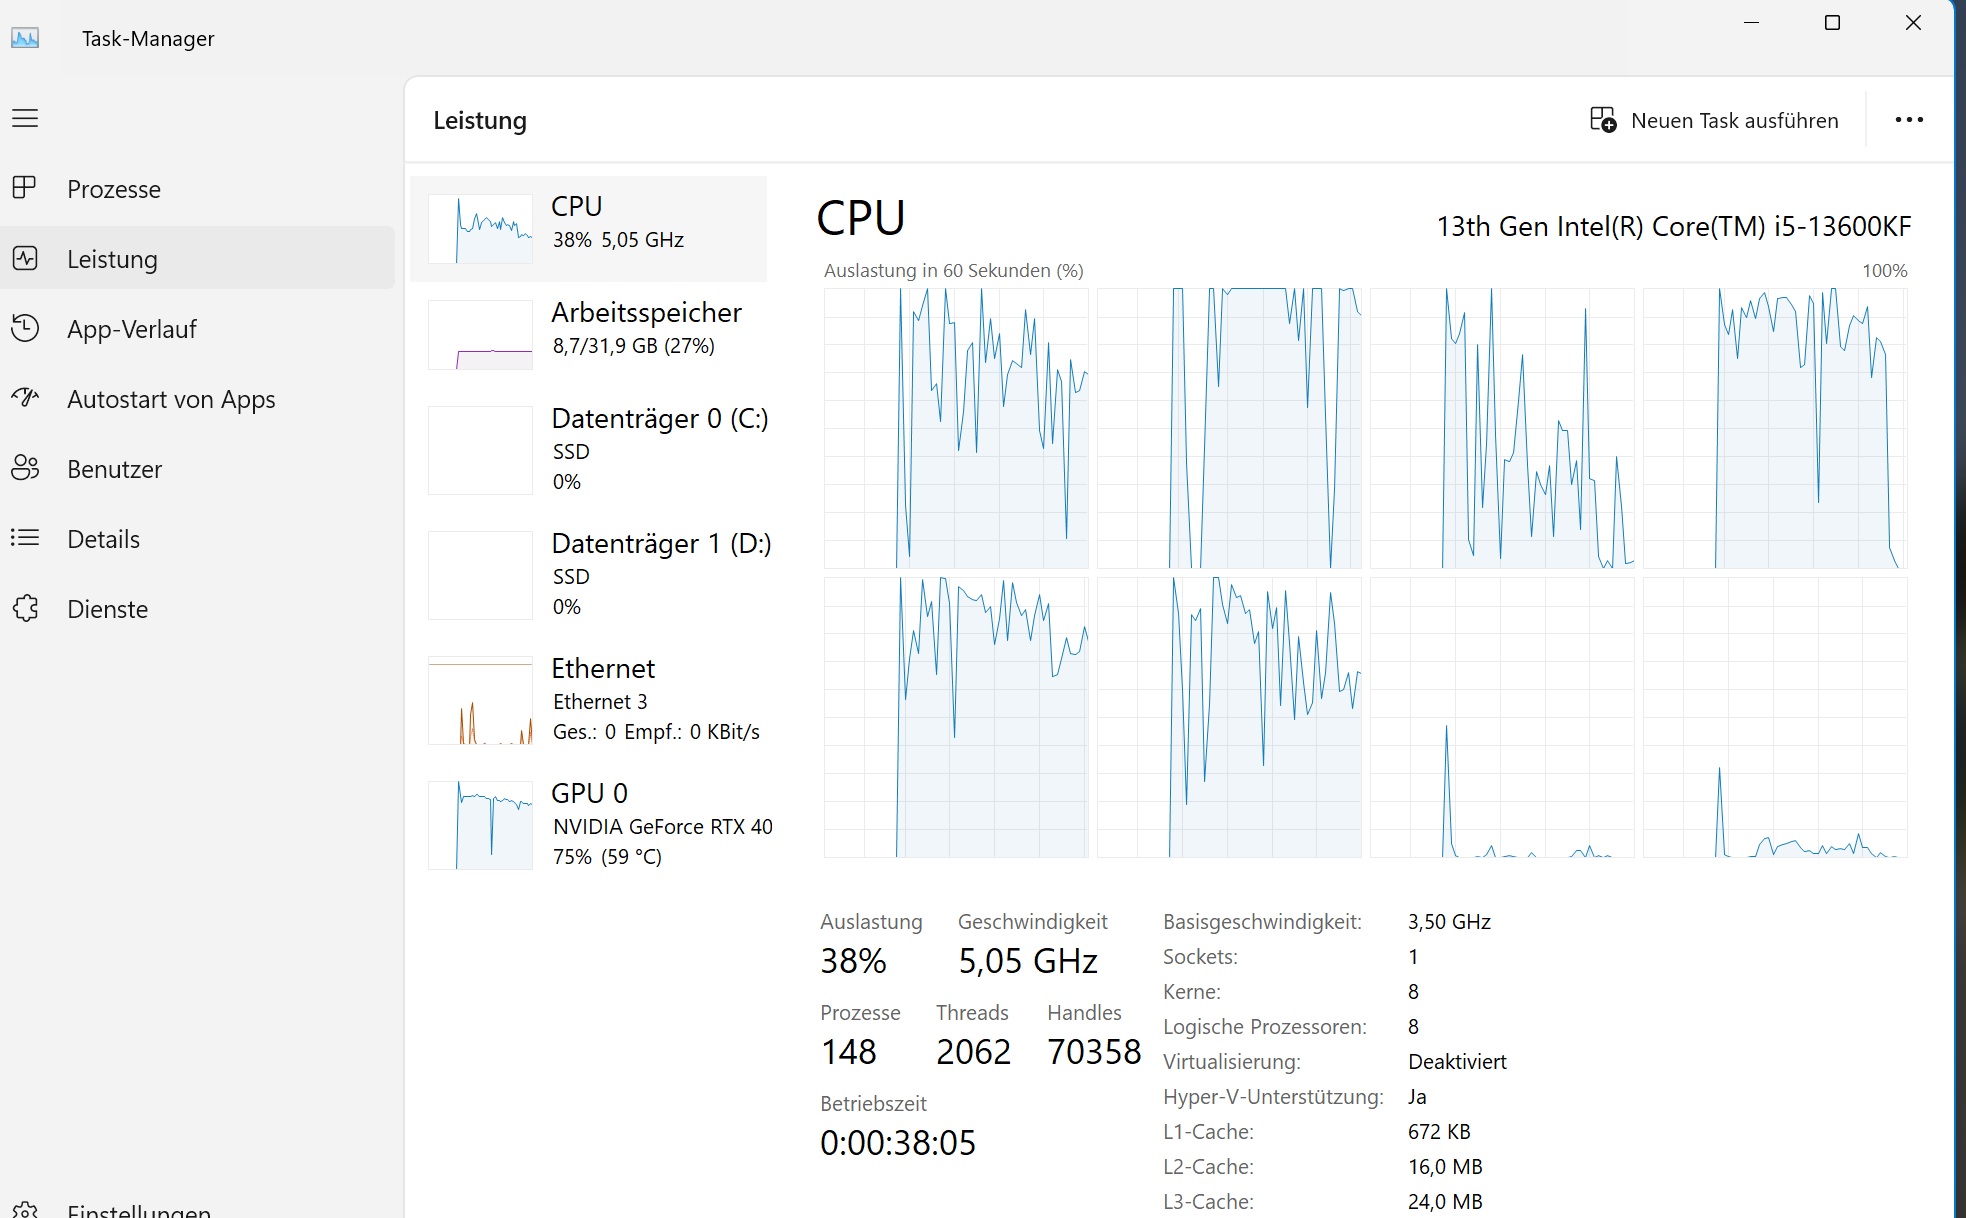Image resolution: width=1966 pixels, height=1218 pixels.
Task: Open the Prozesse page icon
Action: coord(25,188)
